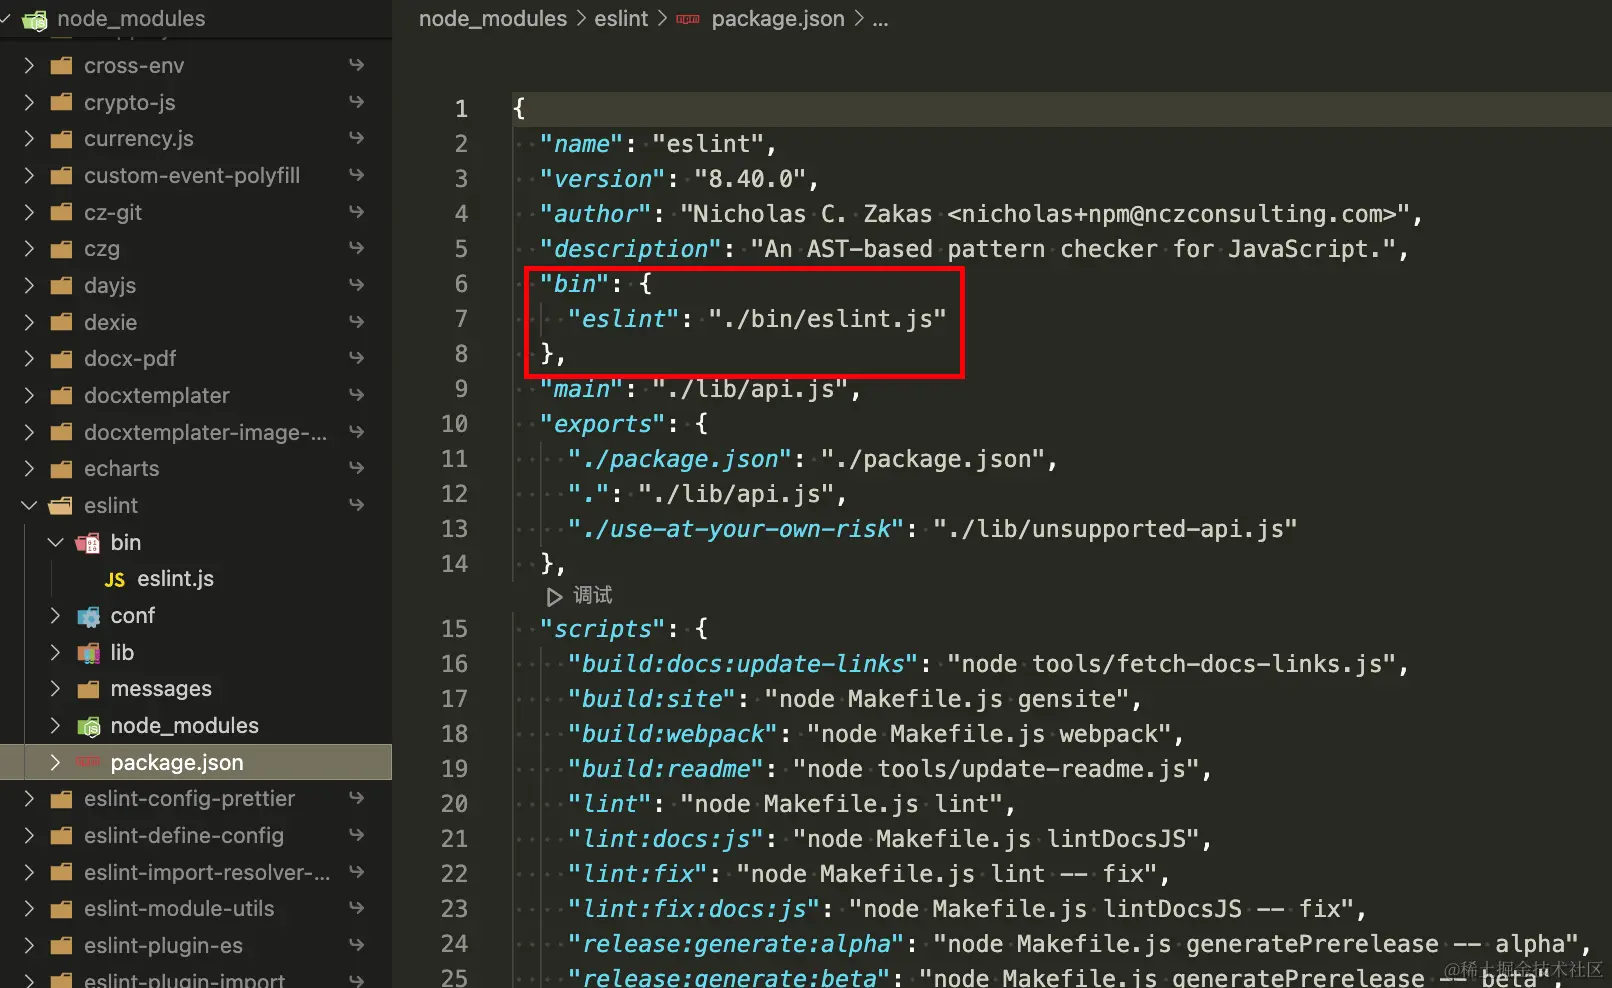Click the symlink arrow on currency.js row
Screen dimensions: 1612x988
click(356, 138)
